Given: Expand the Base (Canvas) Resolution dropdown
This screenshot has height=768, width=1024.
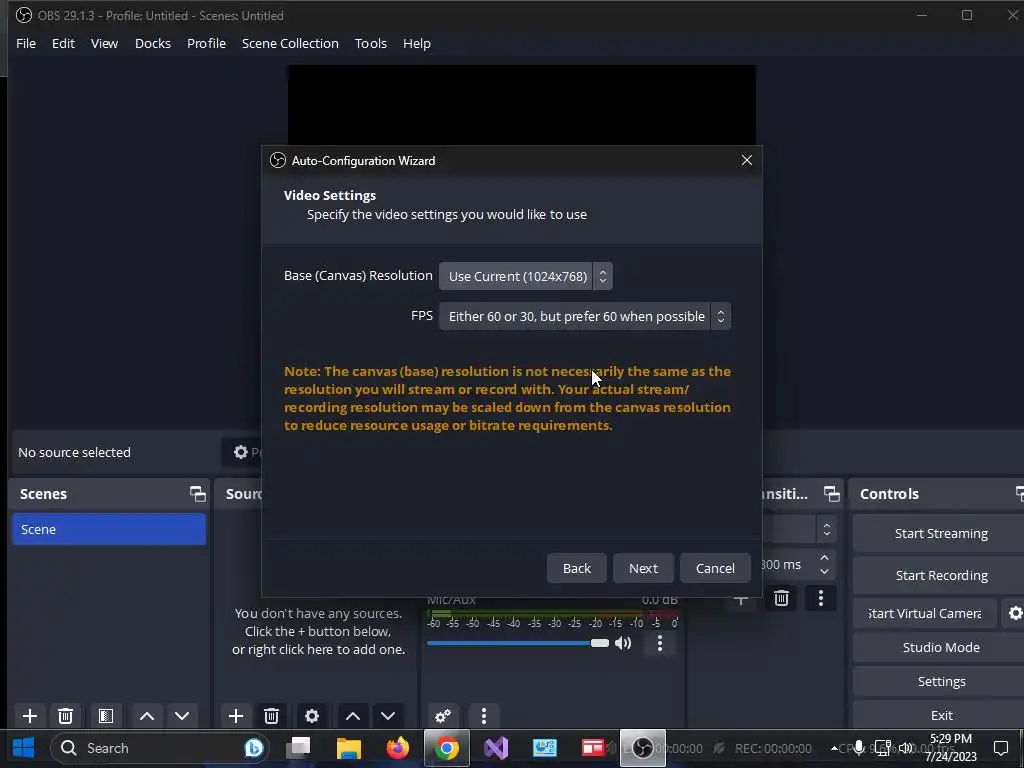Looking at the screenshot, I should tap(526, 276).
